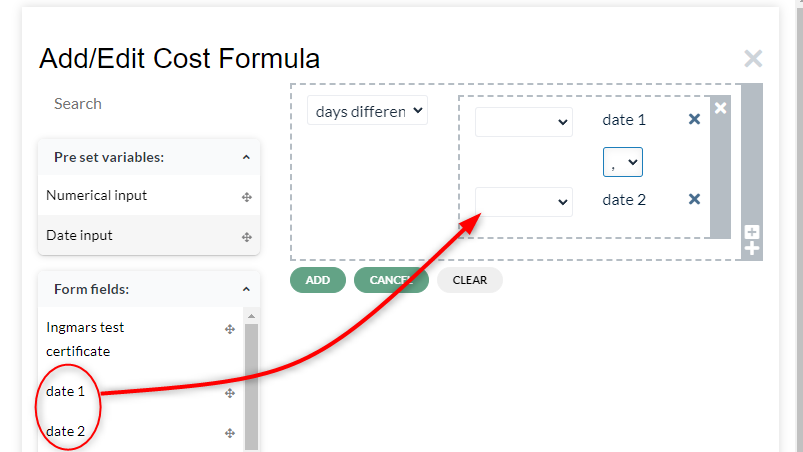This screenshot has height=452, width=803.
Task: Click the move icon next to date 2 field
Action: point(230,433)
